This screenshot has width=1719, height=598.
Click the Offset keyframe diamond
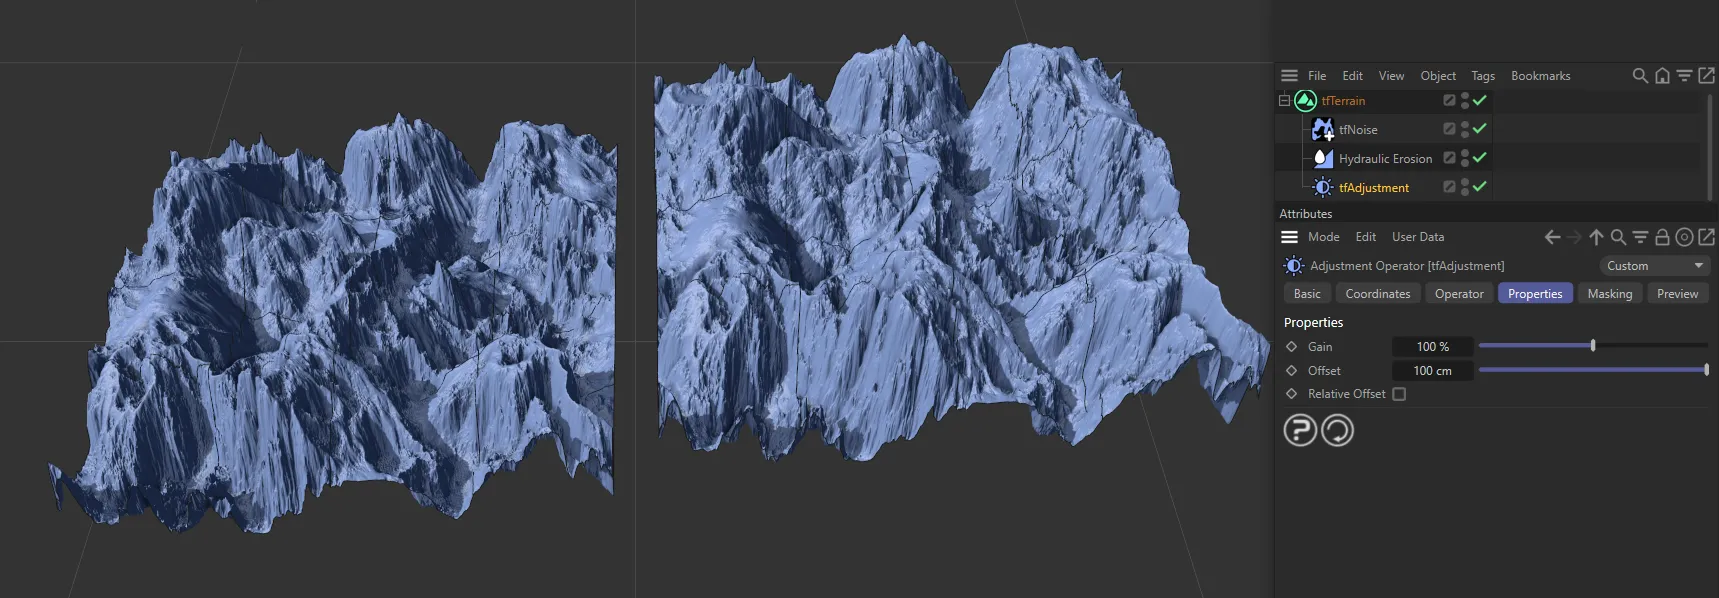[1291, 371]
